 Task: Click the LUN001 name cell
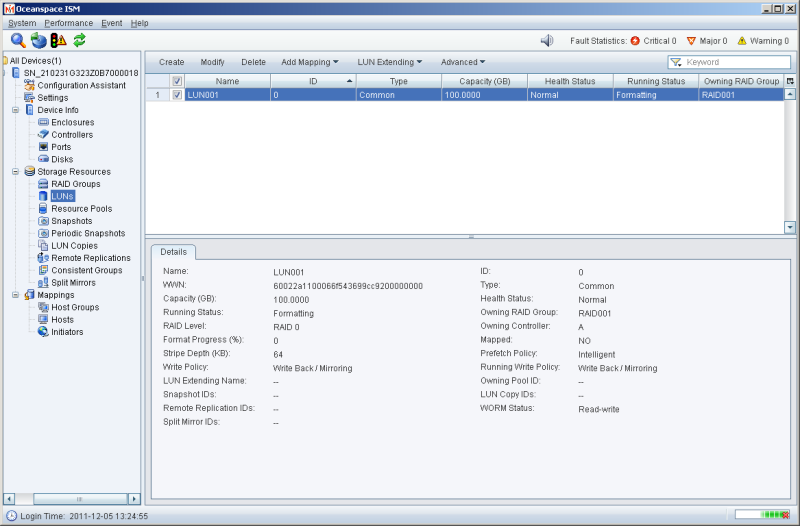(228, 95)
